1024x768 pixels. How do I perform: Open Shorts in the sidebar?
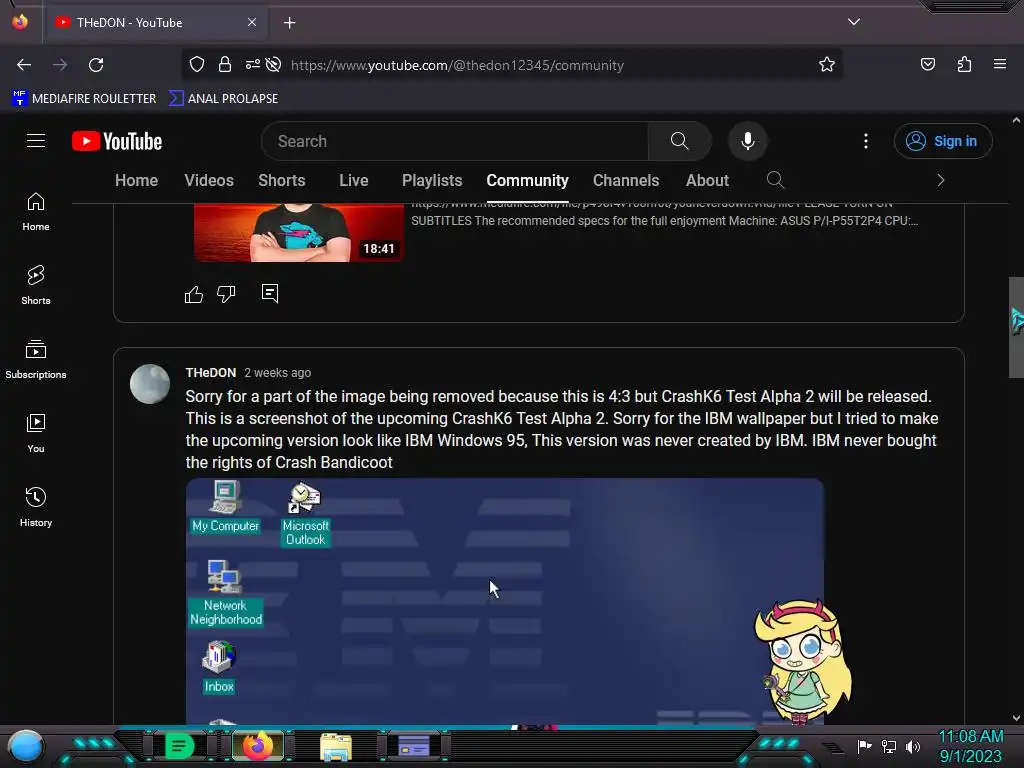coord(36,286)
